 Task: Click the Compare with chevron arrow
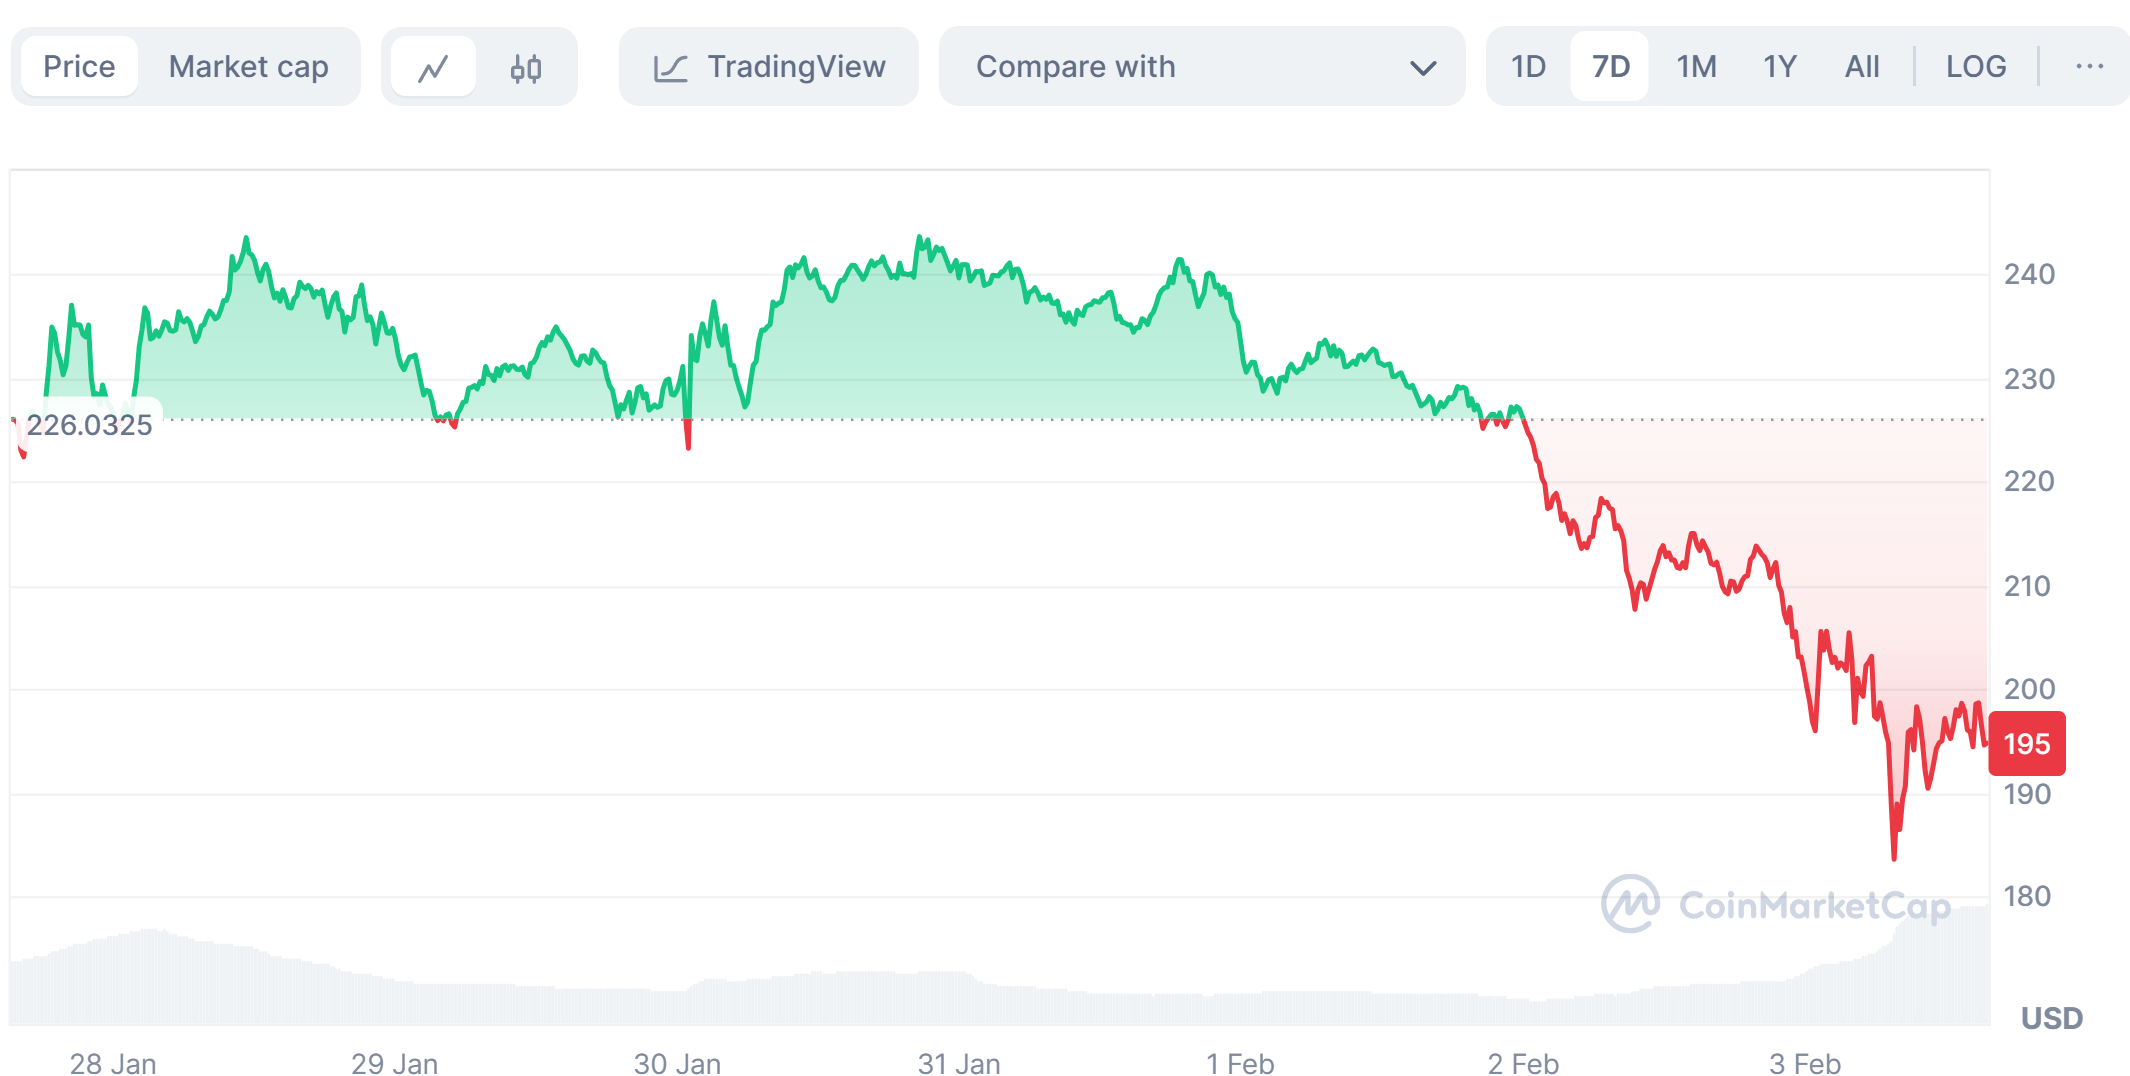[x=1422, y=68]
